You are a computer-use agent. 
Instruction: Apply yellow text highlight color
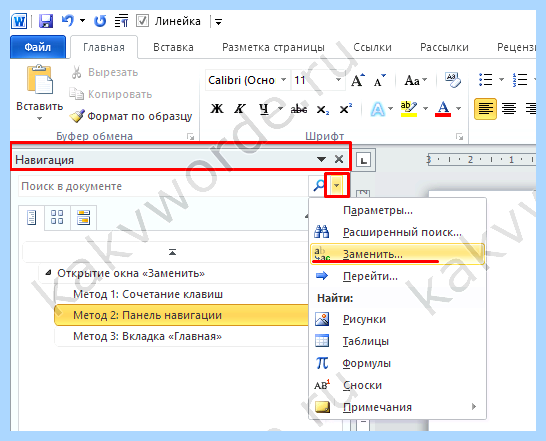(409, 109)
